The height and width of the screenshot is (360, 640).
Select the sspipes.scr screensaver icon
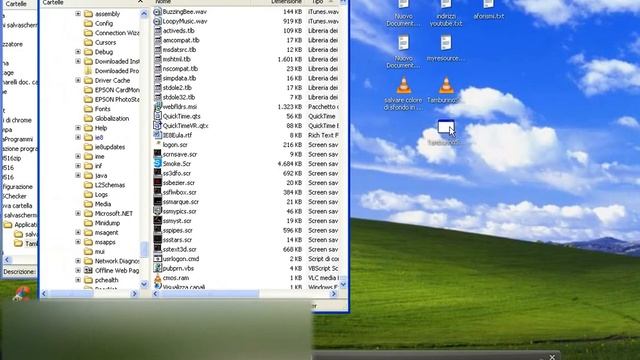[158, 230]
